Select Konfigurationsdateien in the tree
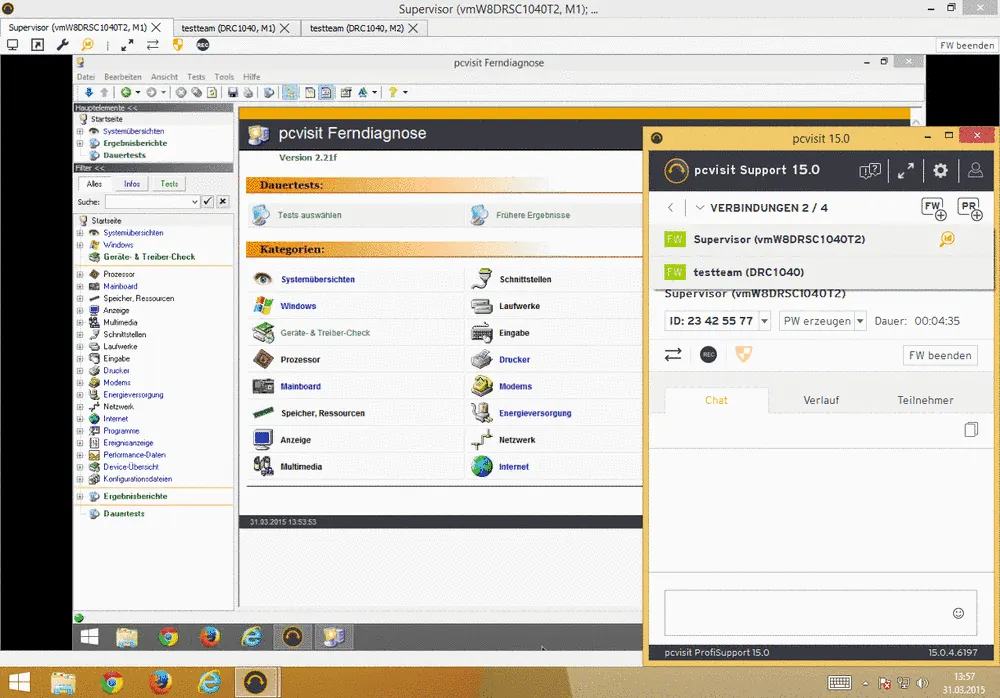 [138, 479]
